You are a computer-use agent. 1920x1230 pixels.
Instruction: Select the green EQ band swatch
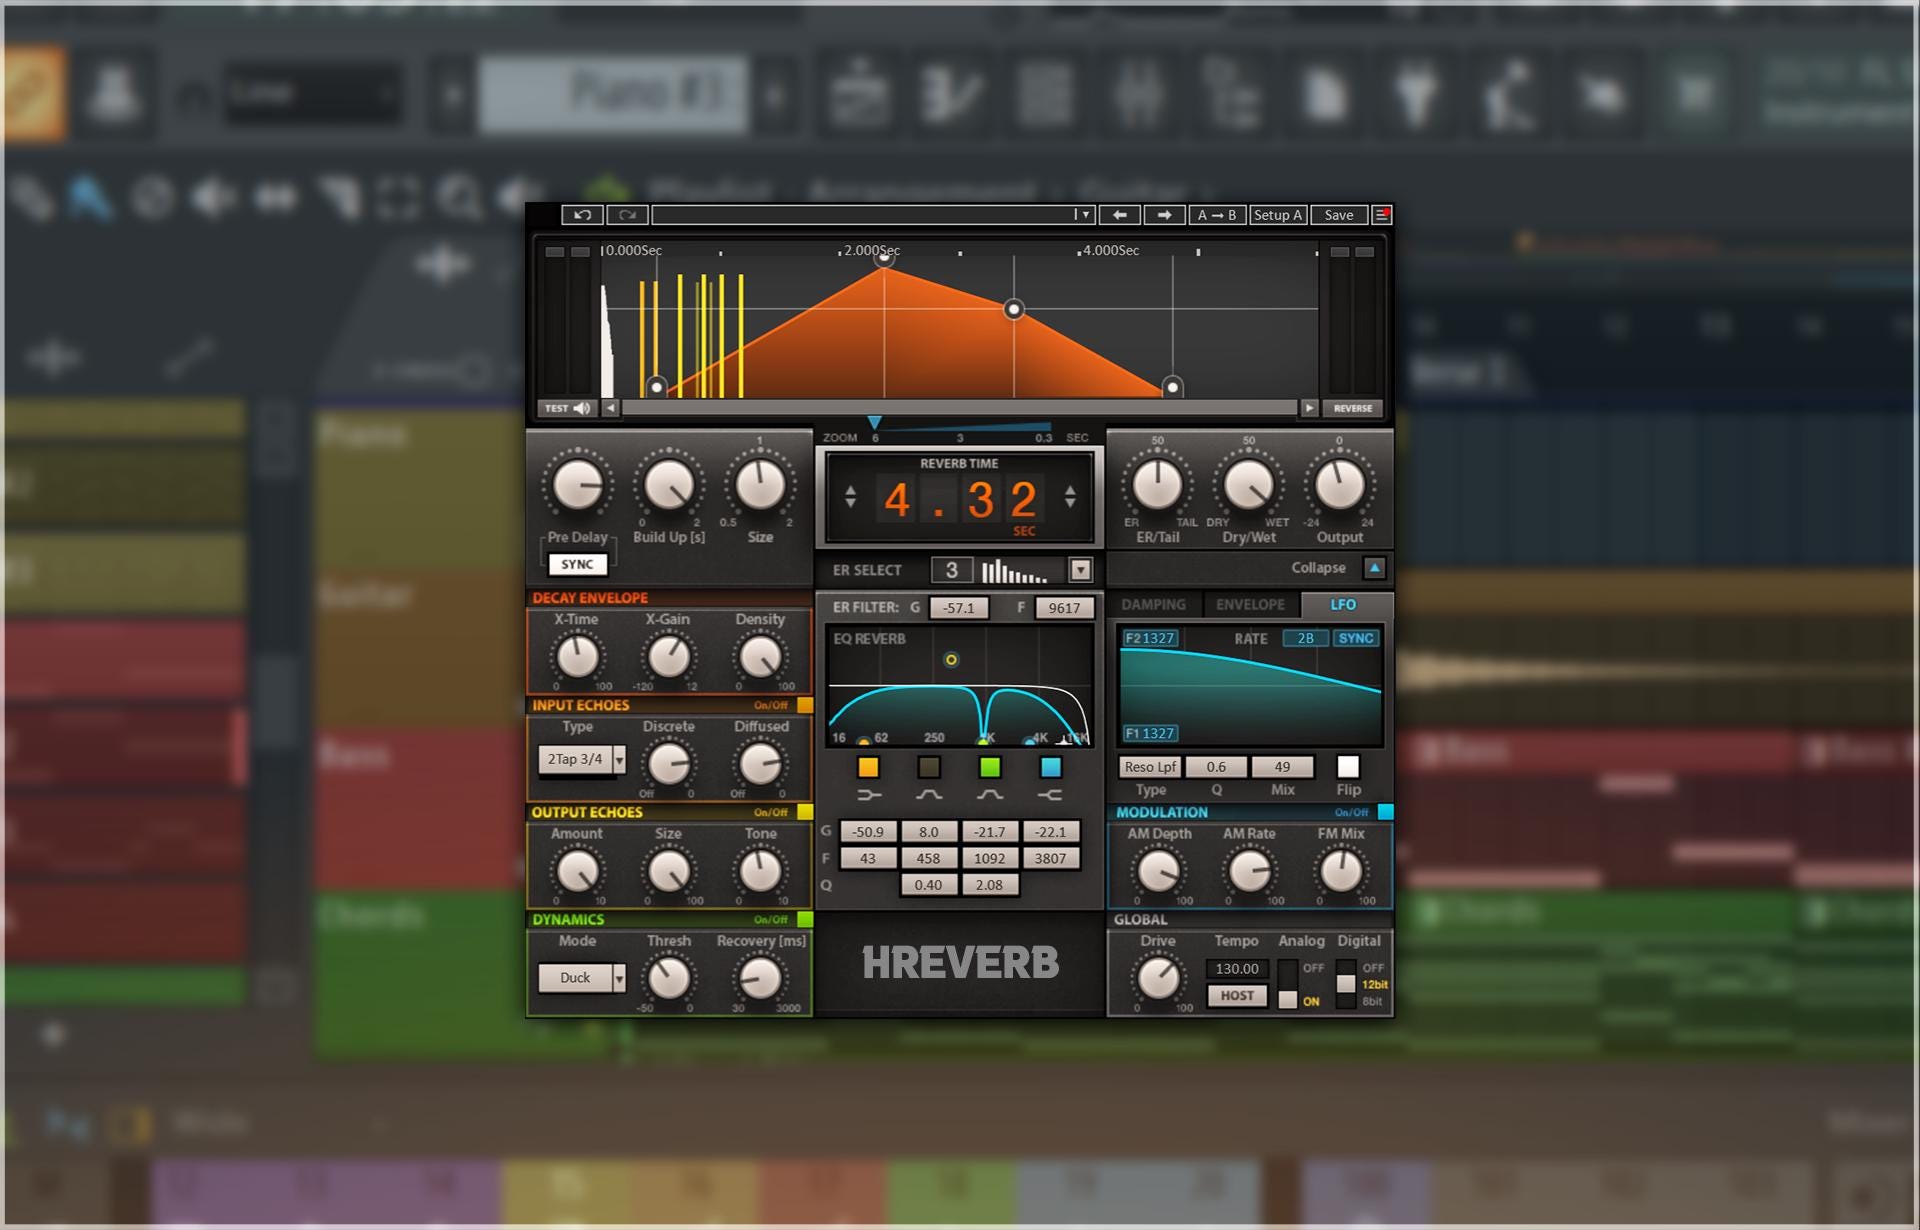990,767
